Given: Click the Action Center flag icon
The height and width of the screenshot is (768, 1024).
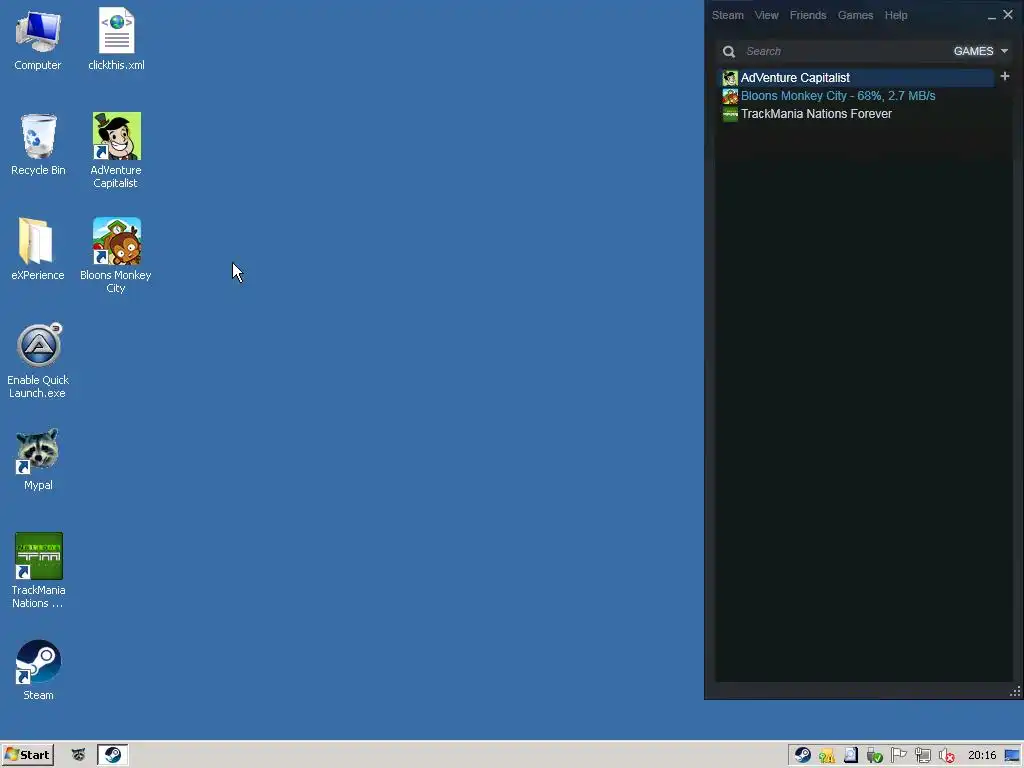Looking at the screenshot, I should pyautogui.click(x=899, y=755).
